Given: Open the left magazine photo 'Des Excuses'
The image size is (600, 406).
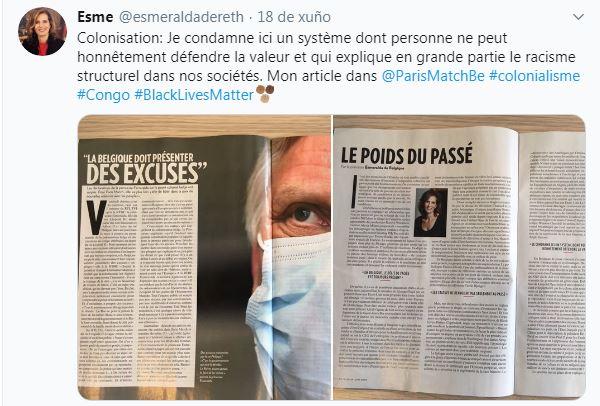Looking at the screenshot, I should pyautogui.click(x=204, y=257).
